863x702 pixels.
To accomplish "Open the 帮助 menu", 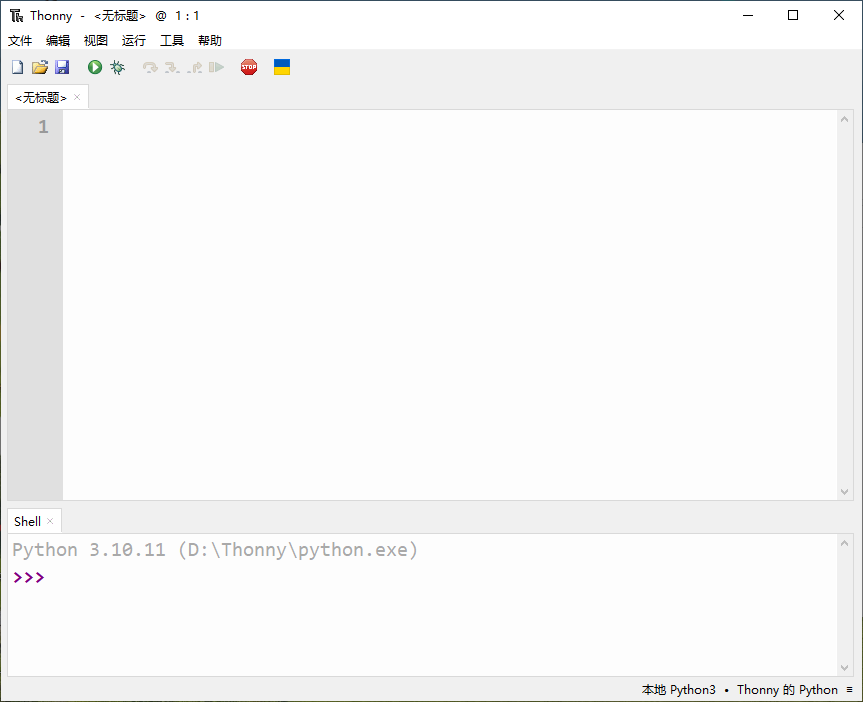I will tap(210, 40).
